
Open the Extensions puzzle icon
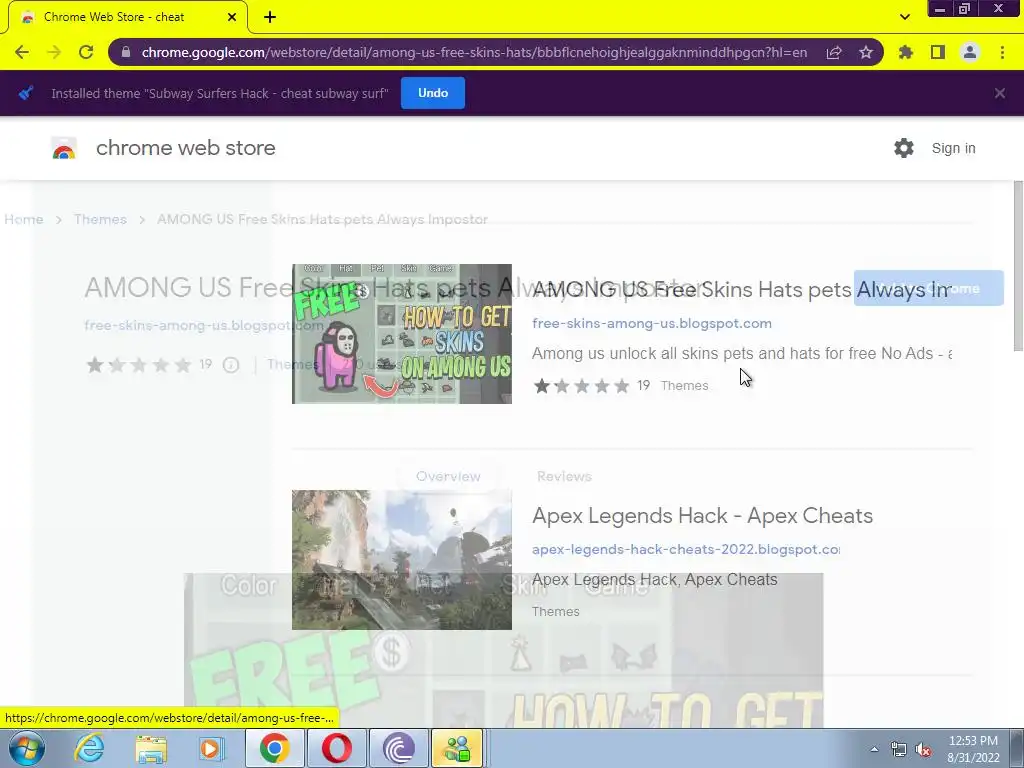click(906, 52)
